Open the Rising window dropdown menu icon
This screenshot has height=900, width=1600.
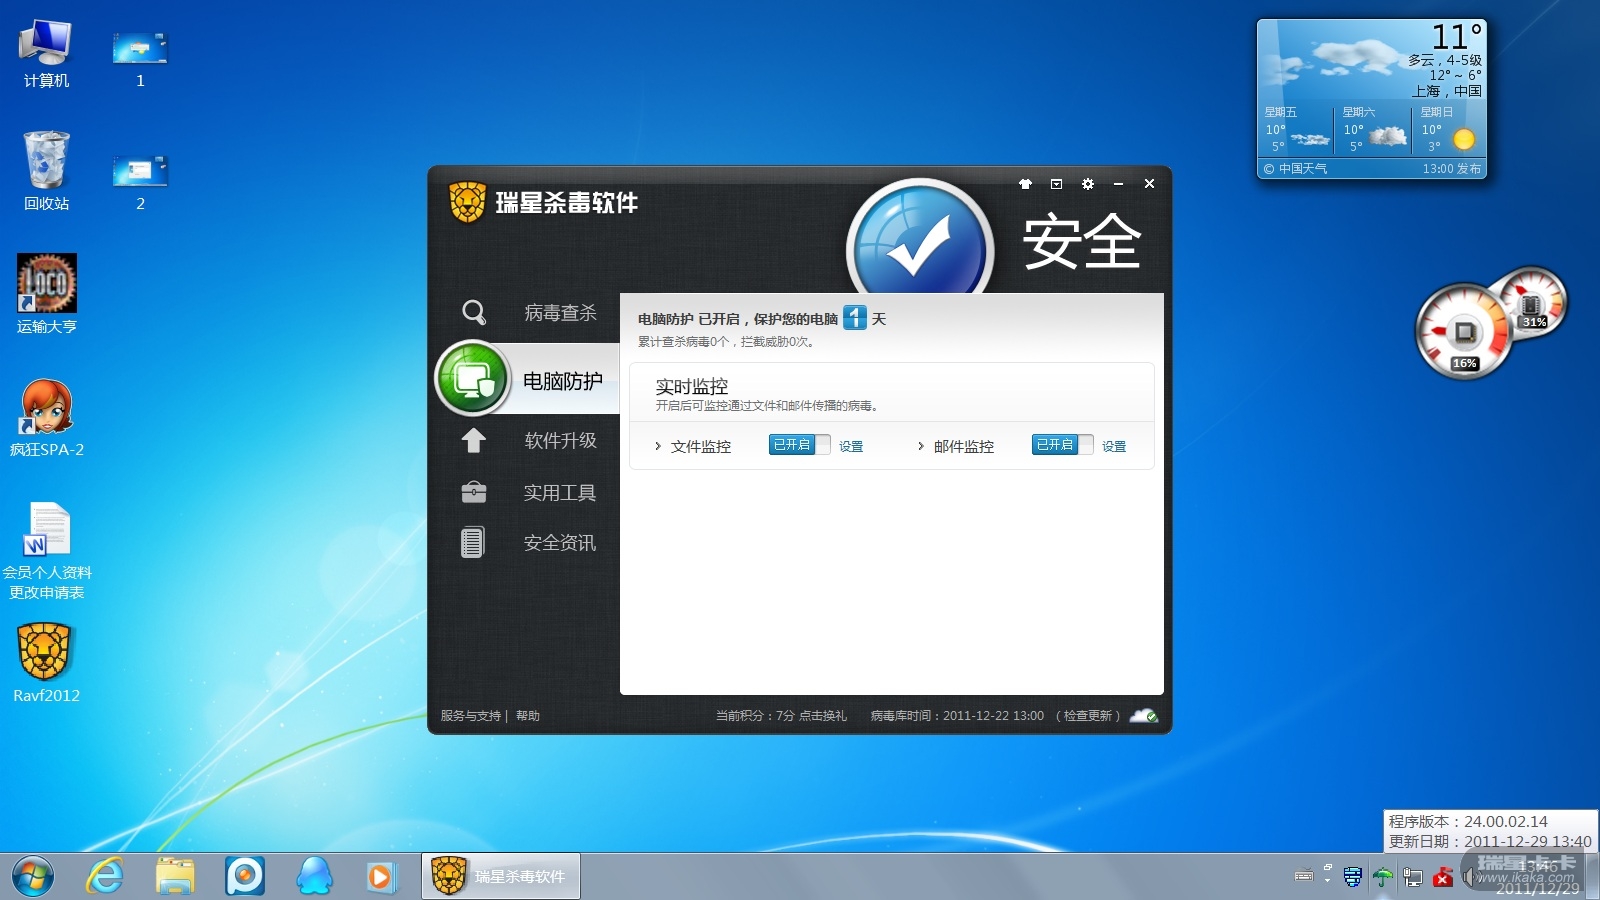coord(1056,184)
